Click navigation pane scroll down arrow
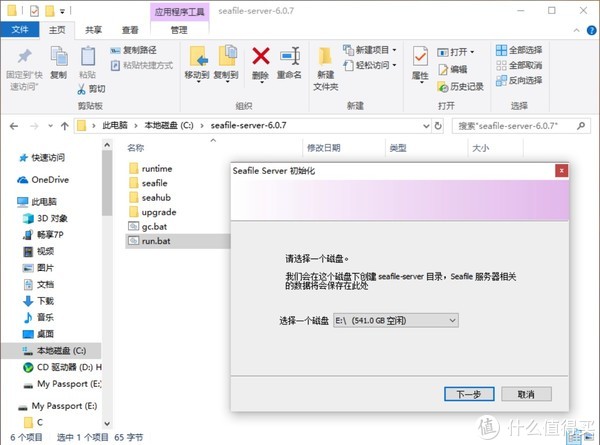This screenshot has width=600, height=445. pyautogui.click(x=107, y=424)
